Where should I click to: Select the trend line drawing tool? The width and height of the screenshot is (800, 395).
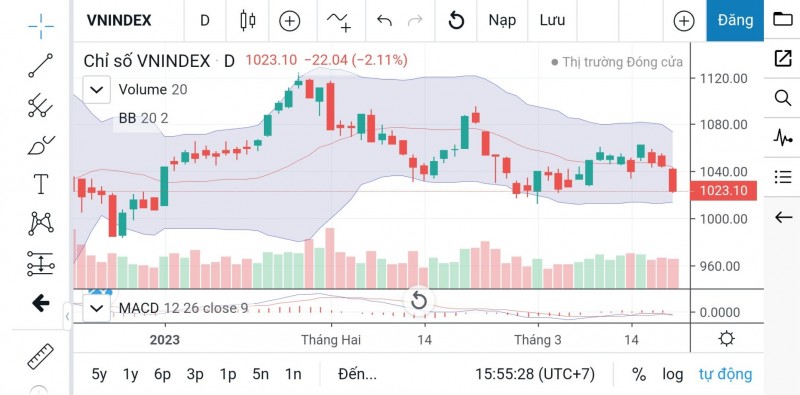click(x=40, y=65)
